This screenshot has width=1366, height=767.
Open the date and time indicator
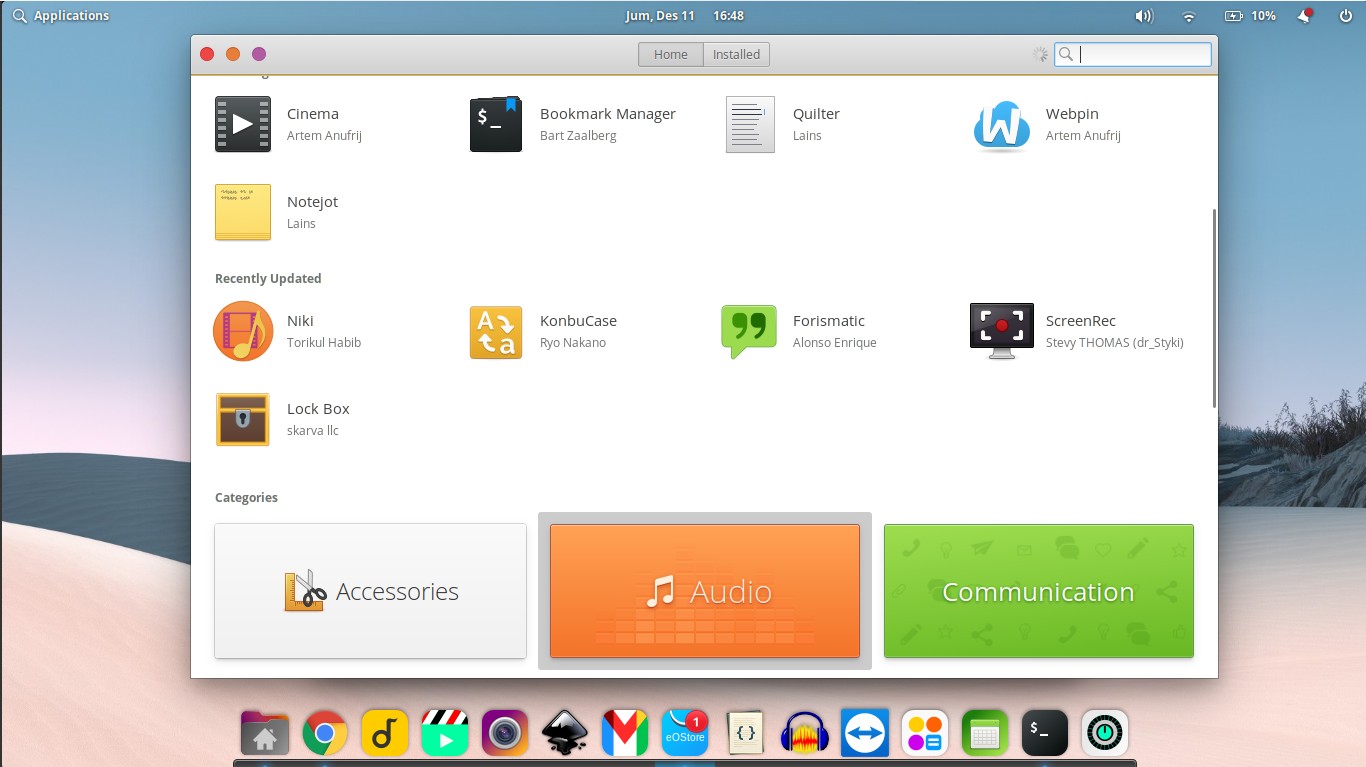[684, 15]
